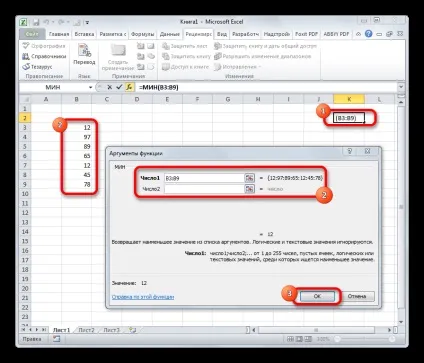
Task: Switch to the Данные ribbon tab
Action: pyautogui.click(x=170, y=34)
